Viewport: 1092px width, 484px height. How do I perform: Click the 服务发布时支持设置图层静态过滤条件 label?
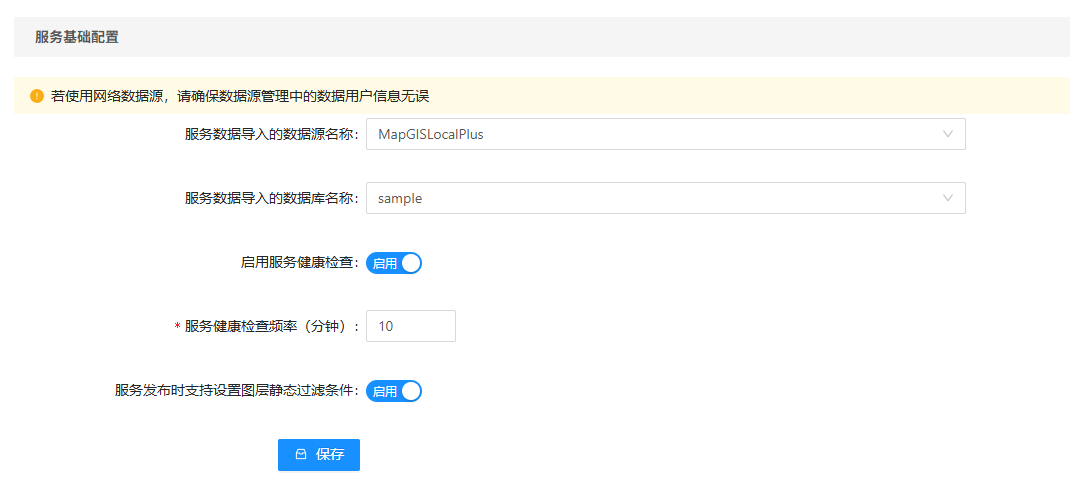click(236, 391)
